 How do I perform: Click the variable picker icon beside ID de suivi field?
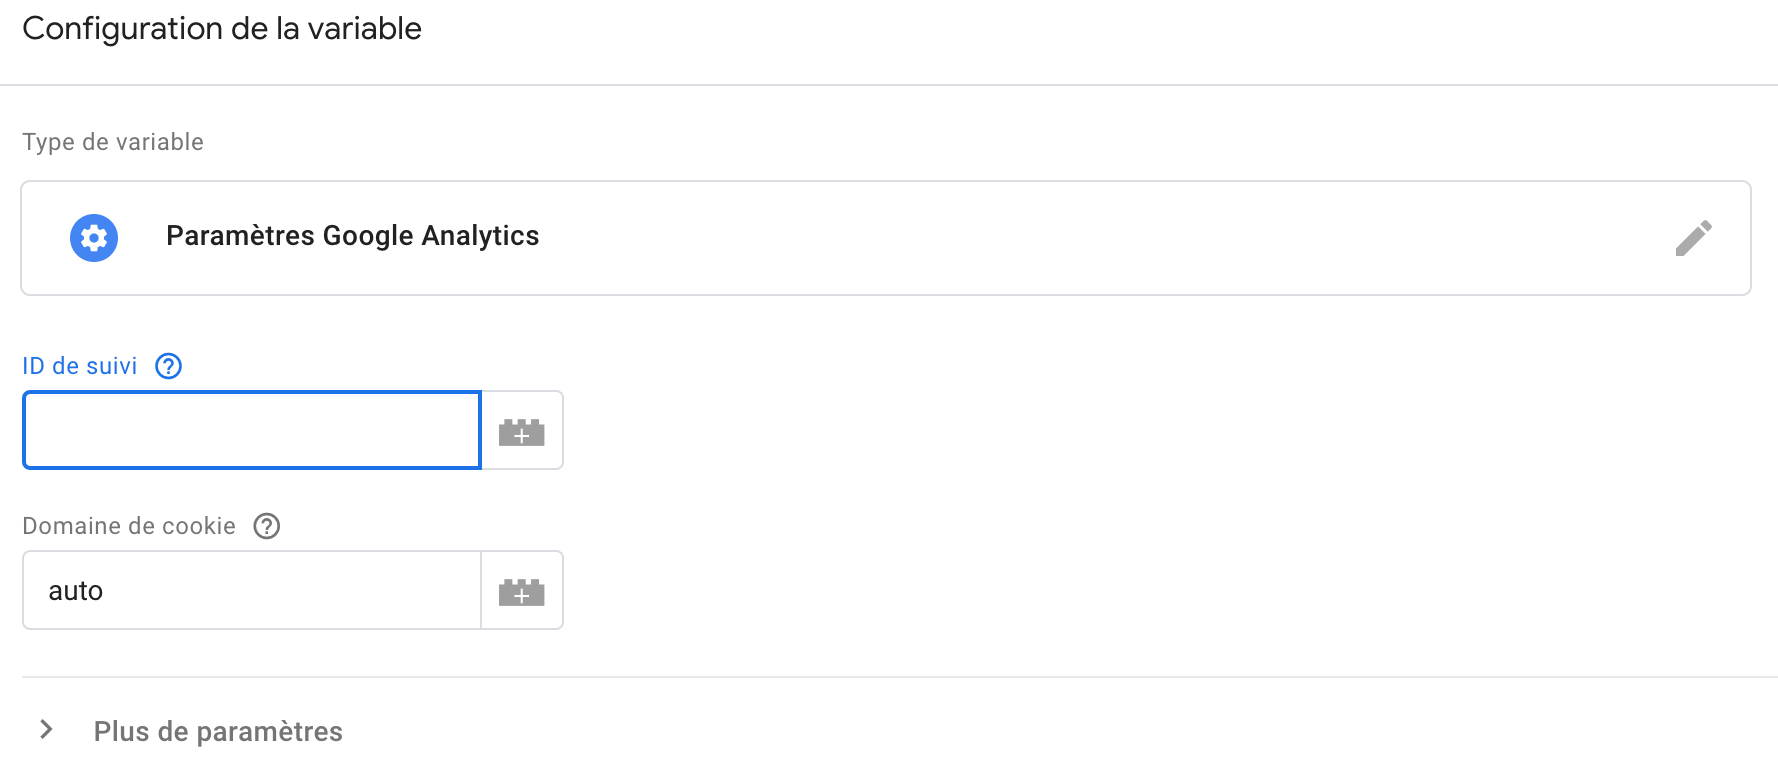(x=522, y=431)
